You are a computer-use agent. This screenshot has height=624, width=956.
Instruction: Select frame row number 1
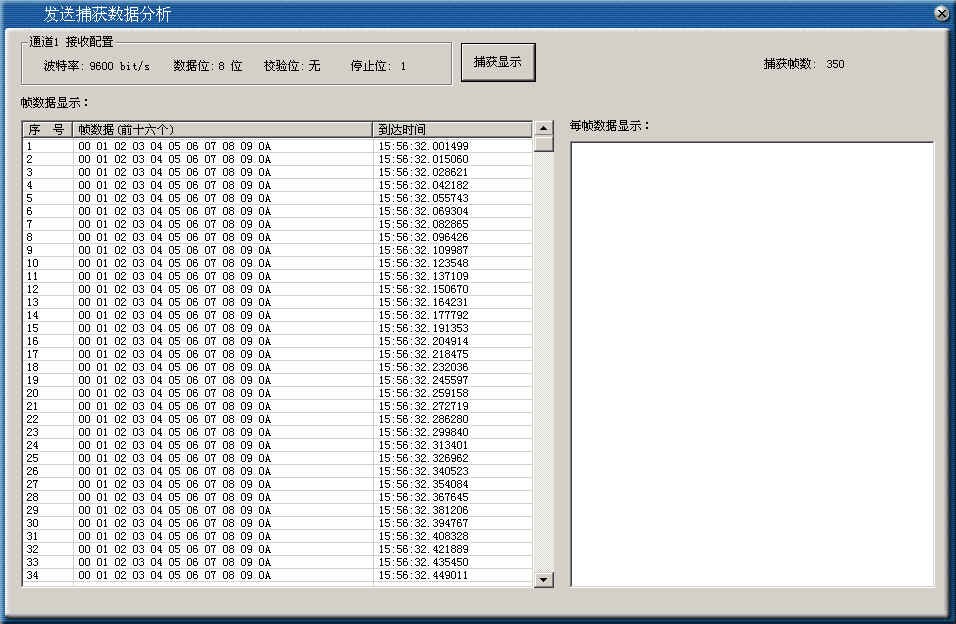(x=277, y=146)
